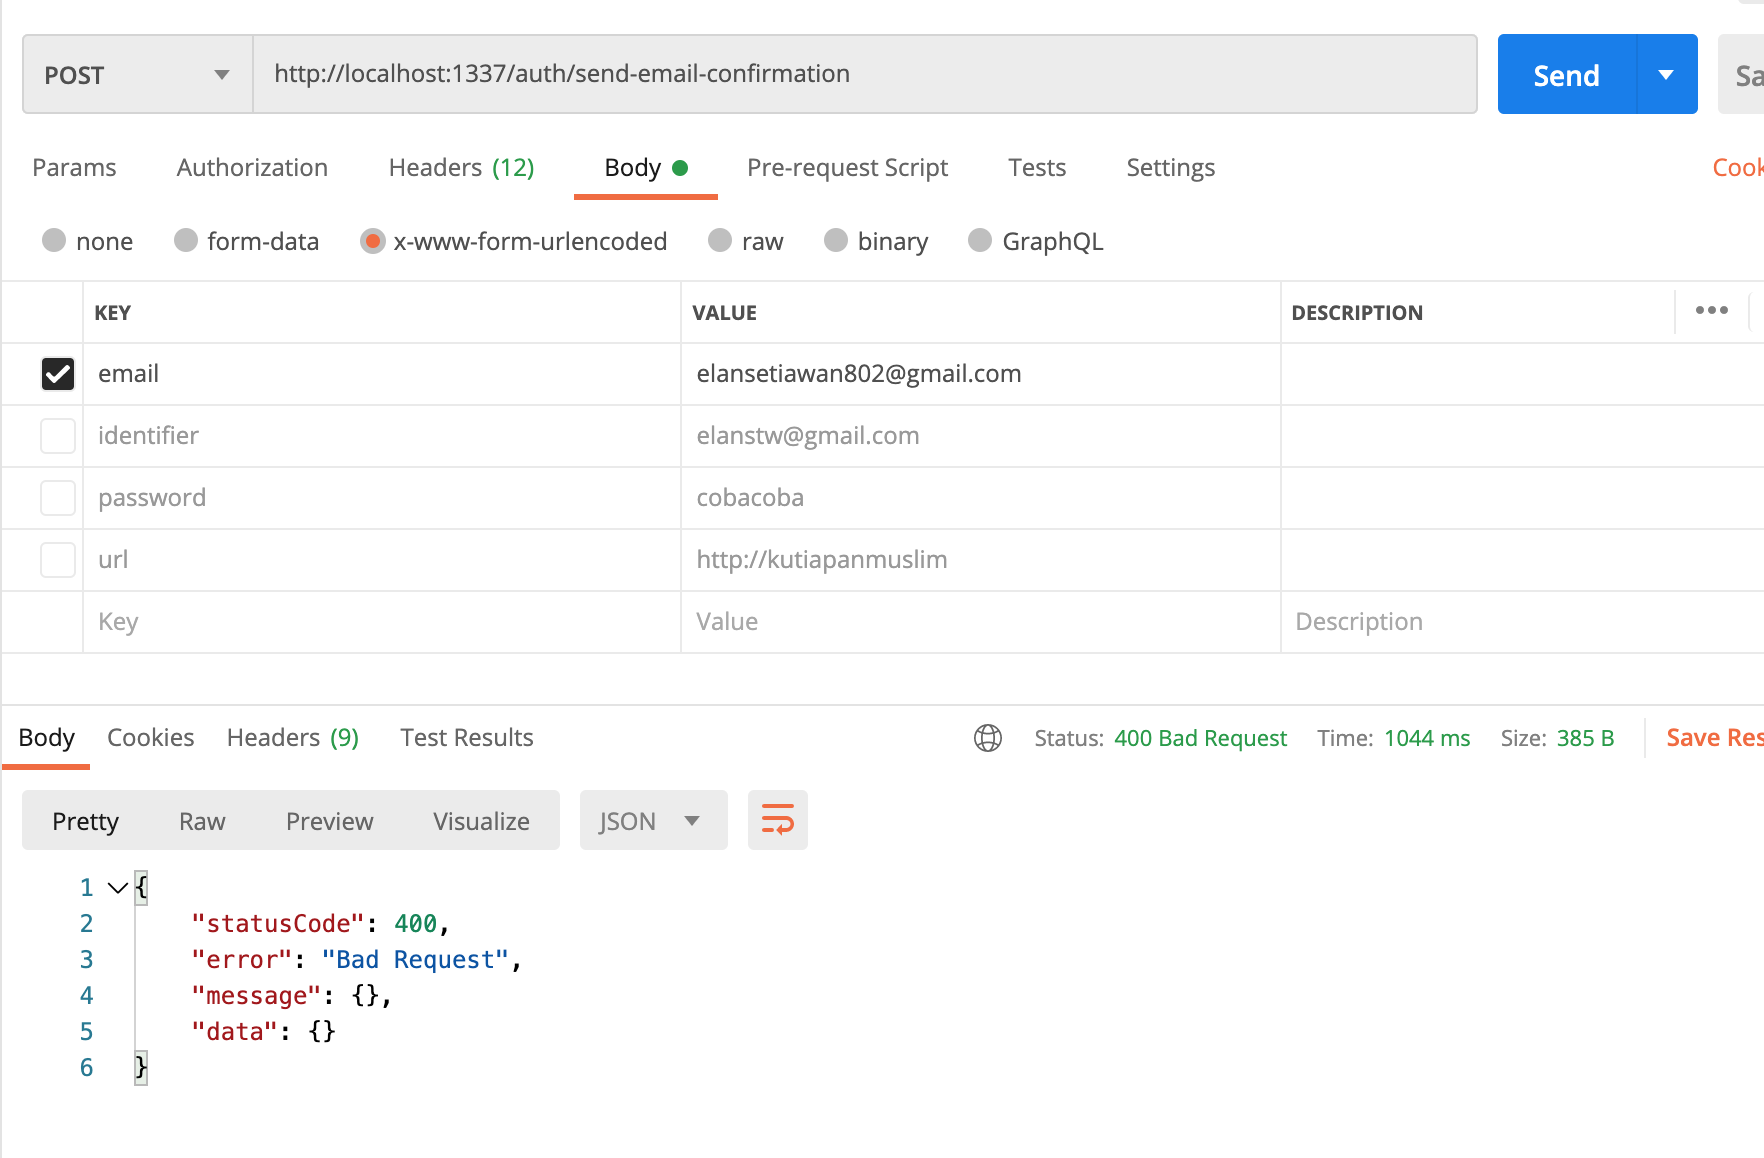Click the empty Description placeholder field

[1522, 622]
